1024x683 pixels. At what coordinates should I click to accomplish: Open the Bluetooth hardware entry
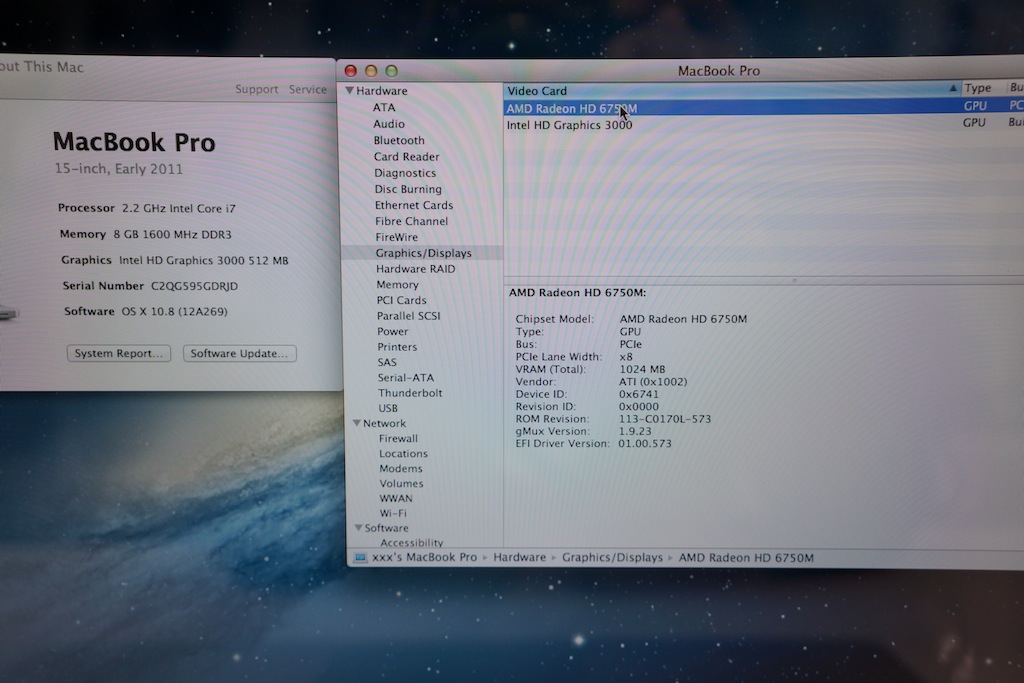(399, 140)
